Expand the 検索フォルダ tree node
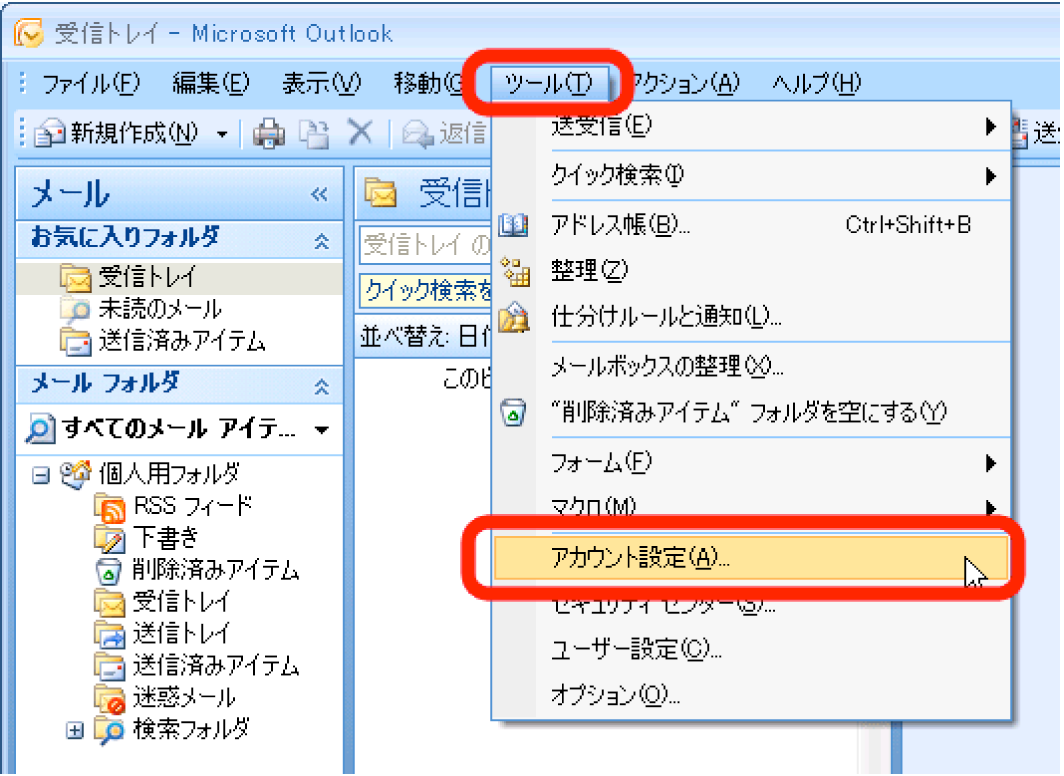The width and height of the screenshot is (1064, 776). (x=74, y=729)
